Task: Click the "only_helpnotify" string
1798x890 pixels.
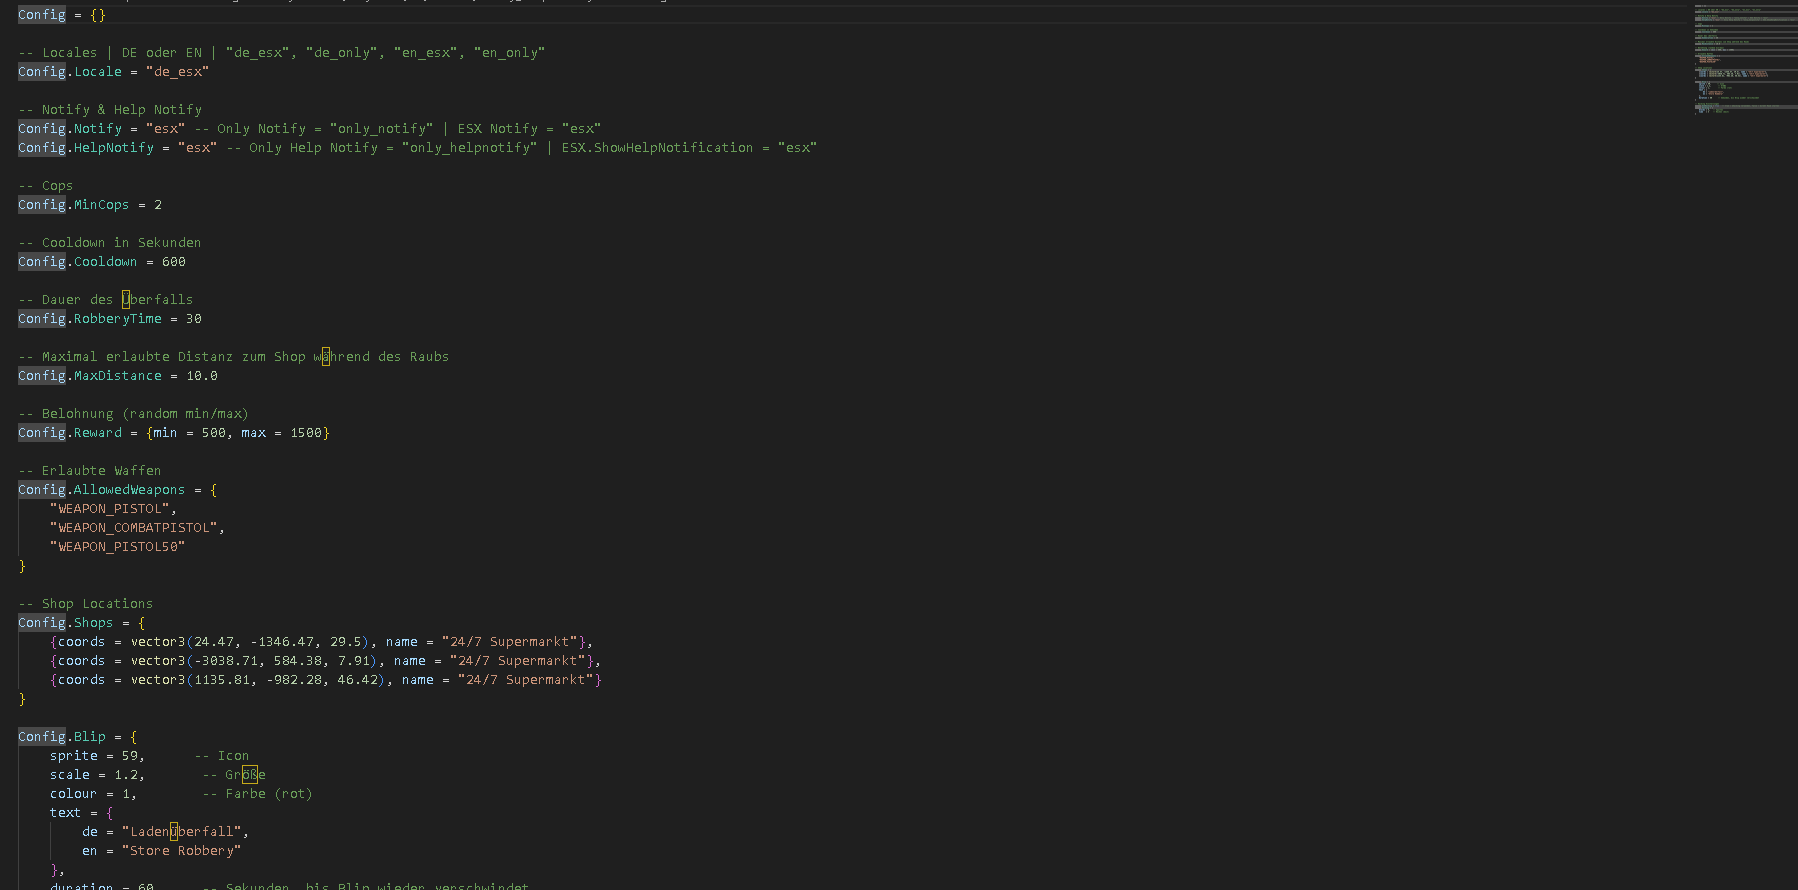Action: tap(469, 148)
